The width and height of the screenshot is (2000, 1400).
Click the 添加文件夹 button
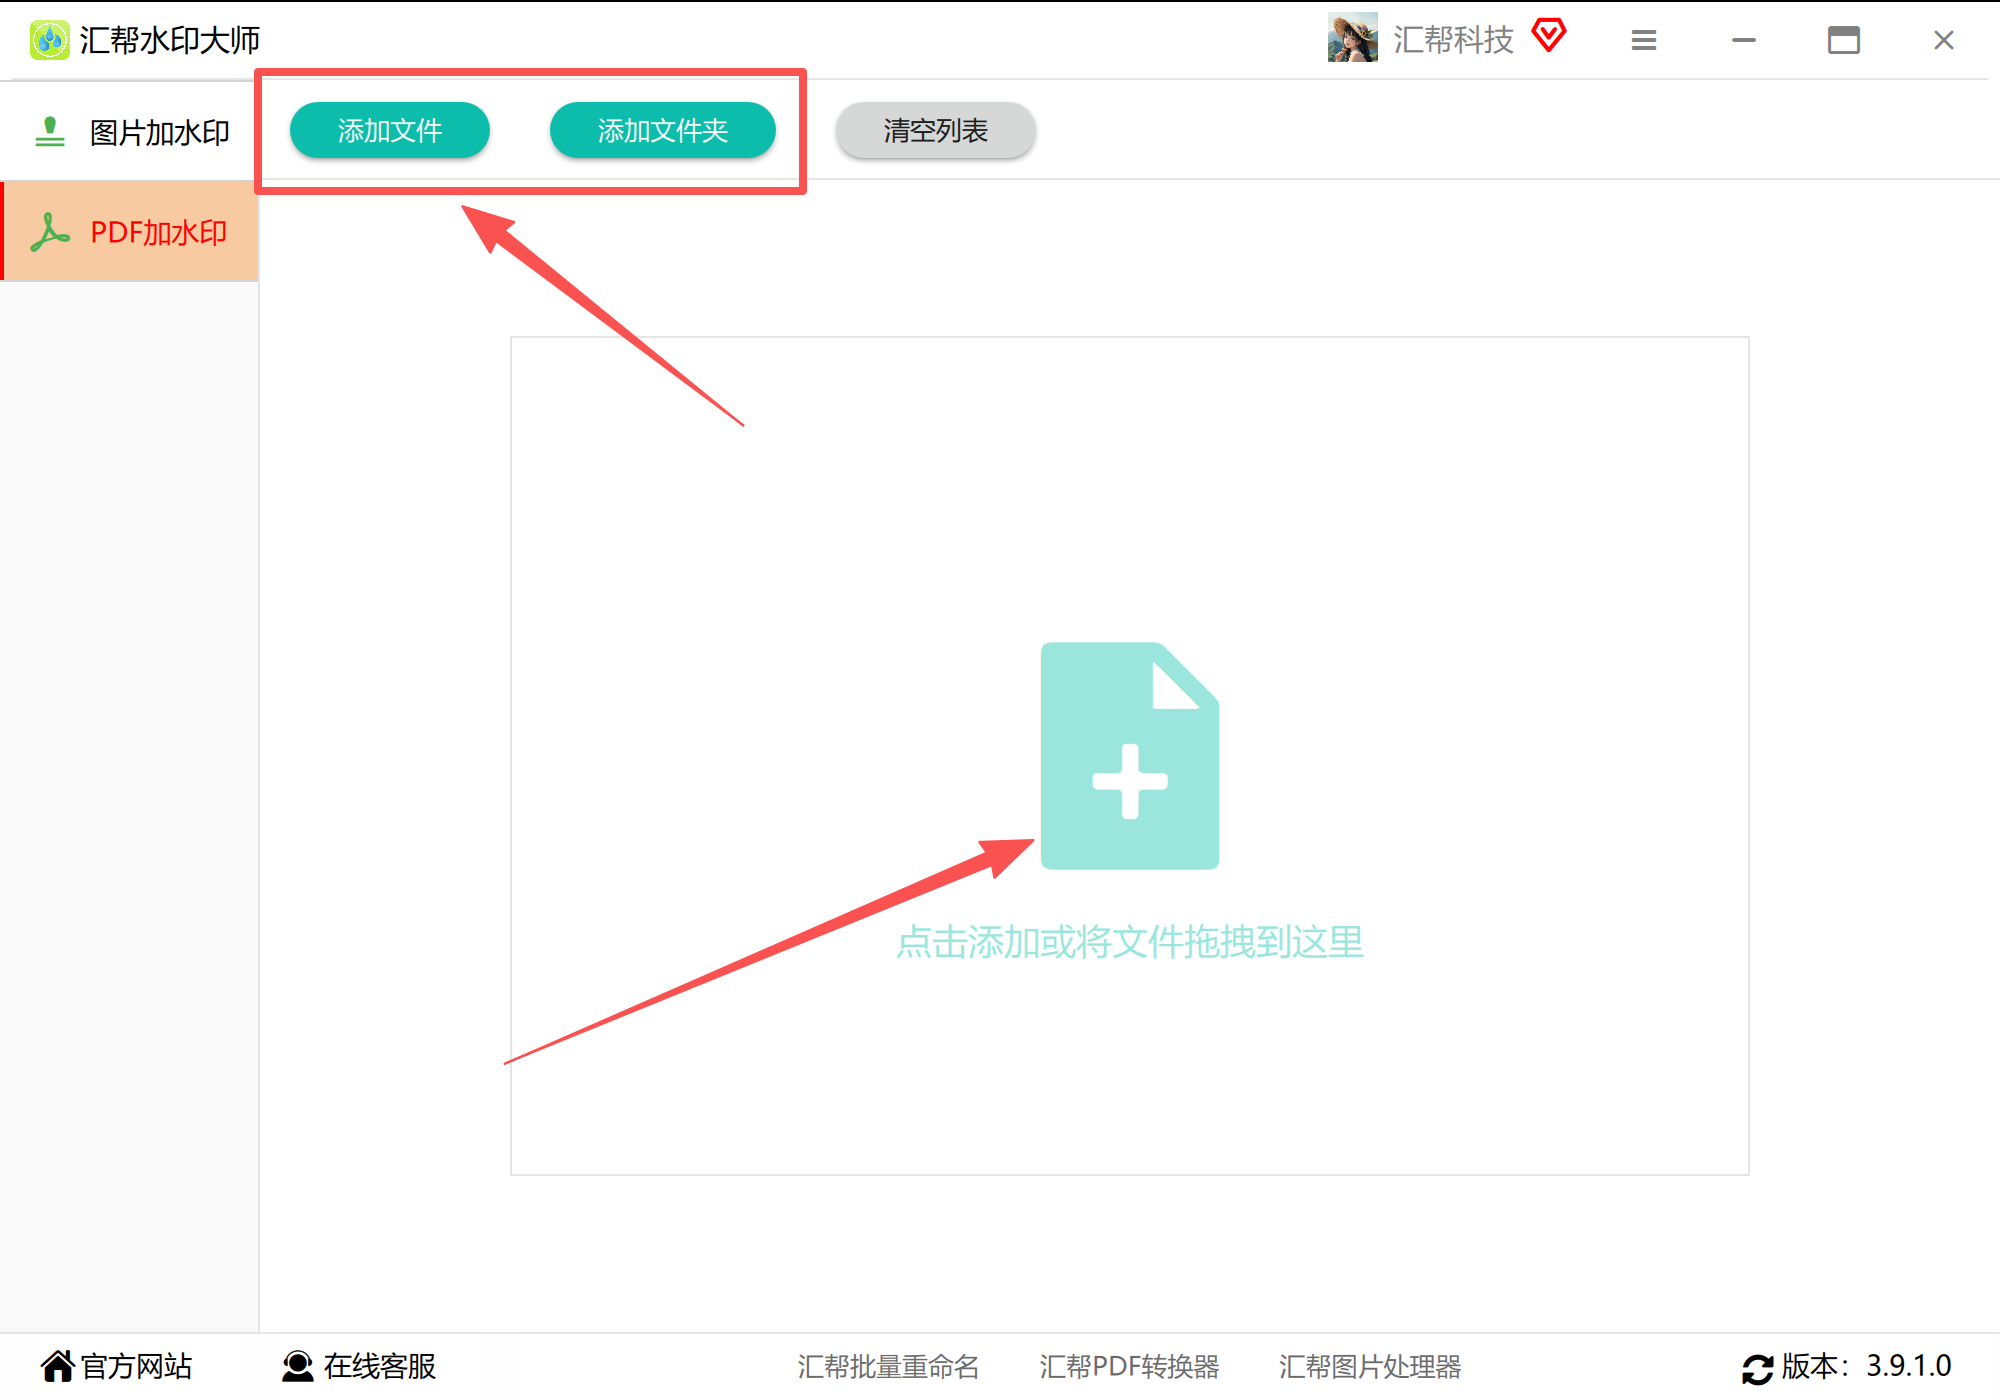663,130
